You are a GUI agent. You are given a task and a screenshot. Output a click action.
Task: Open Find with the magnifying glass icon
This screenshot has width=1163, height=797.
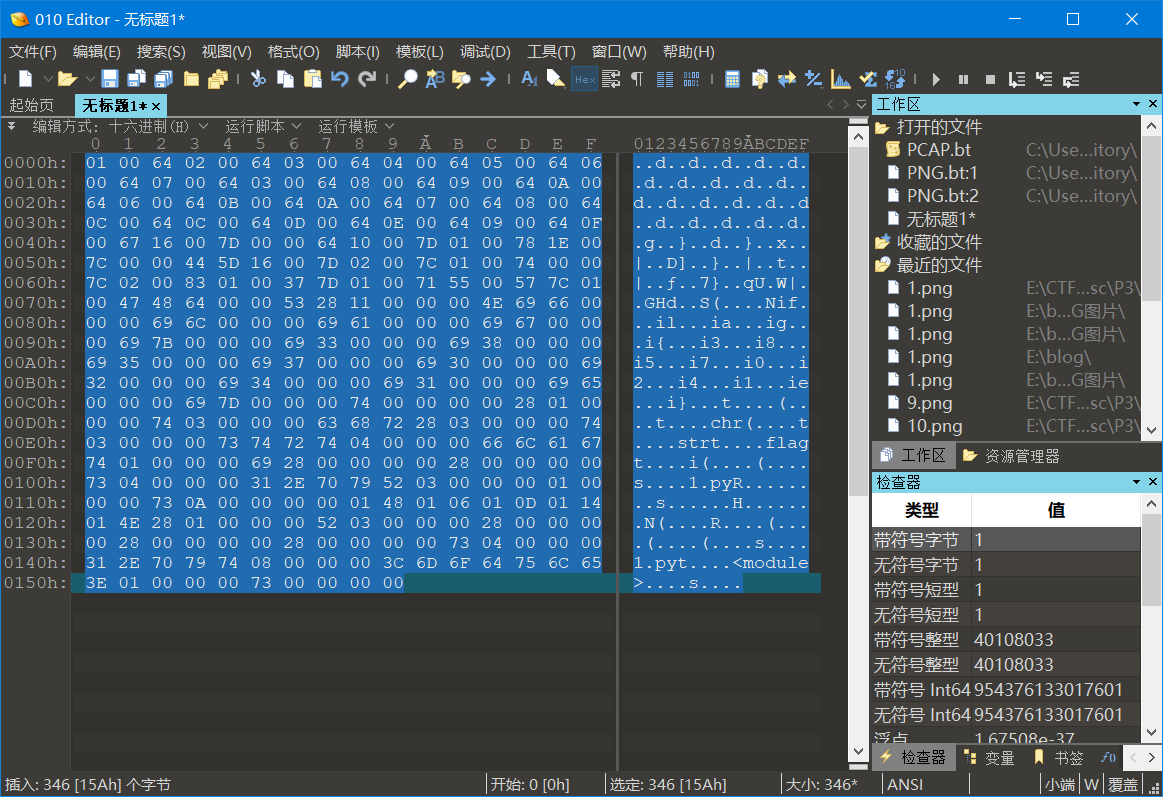[407, 79]
